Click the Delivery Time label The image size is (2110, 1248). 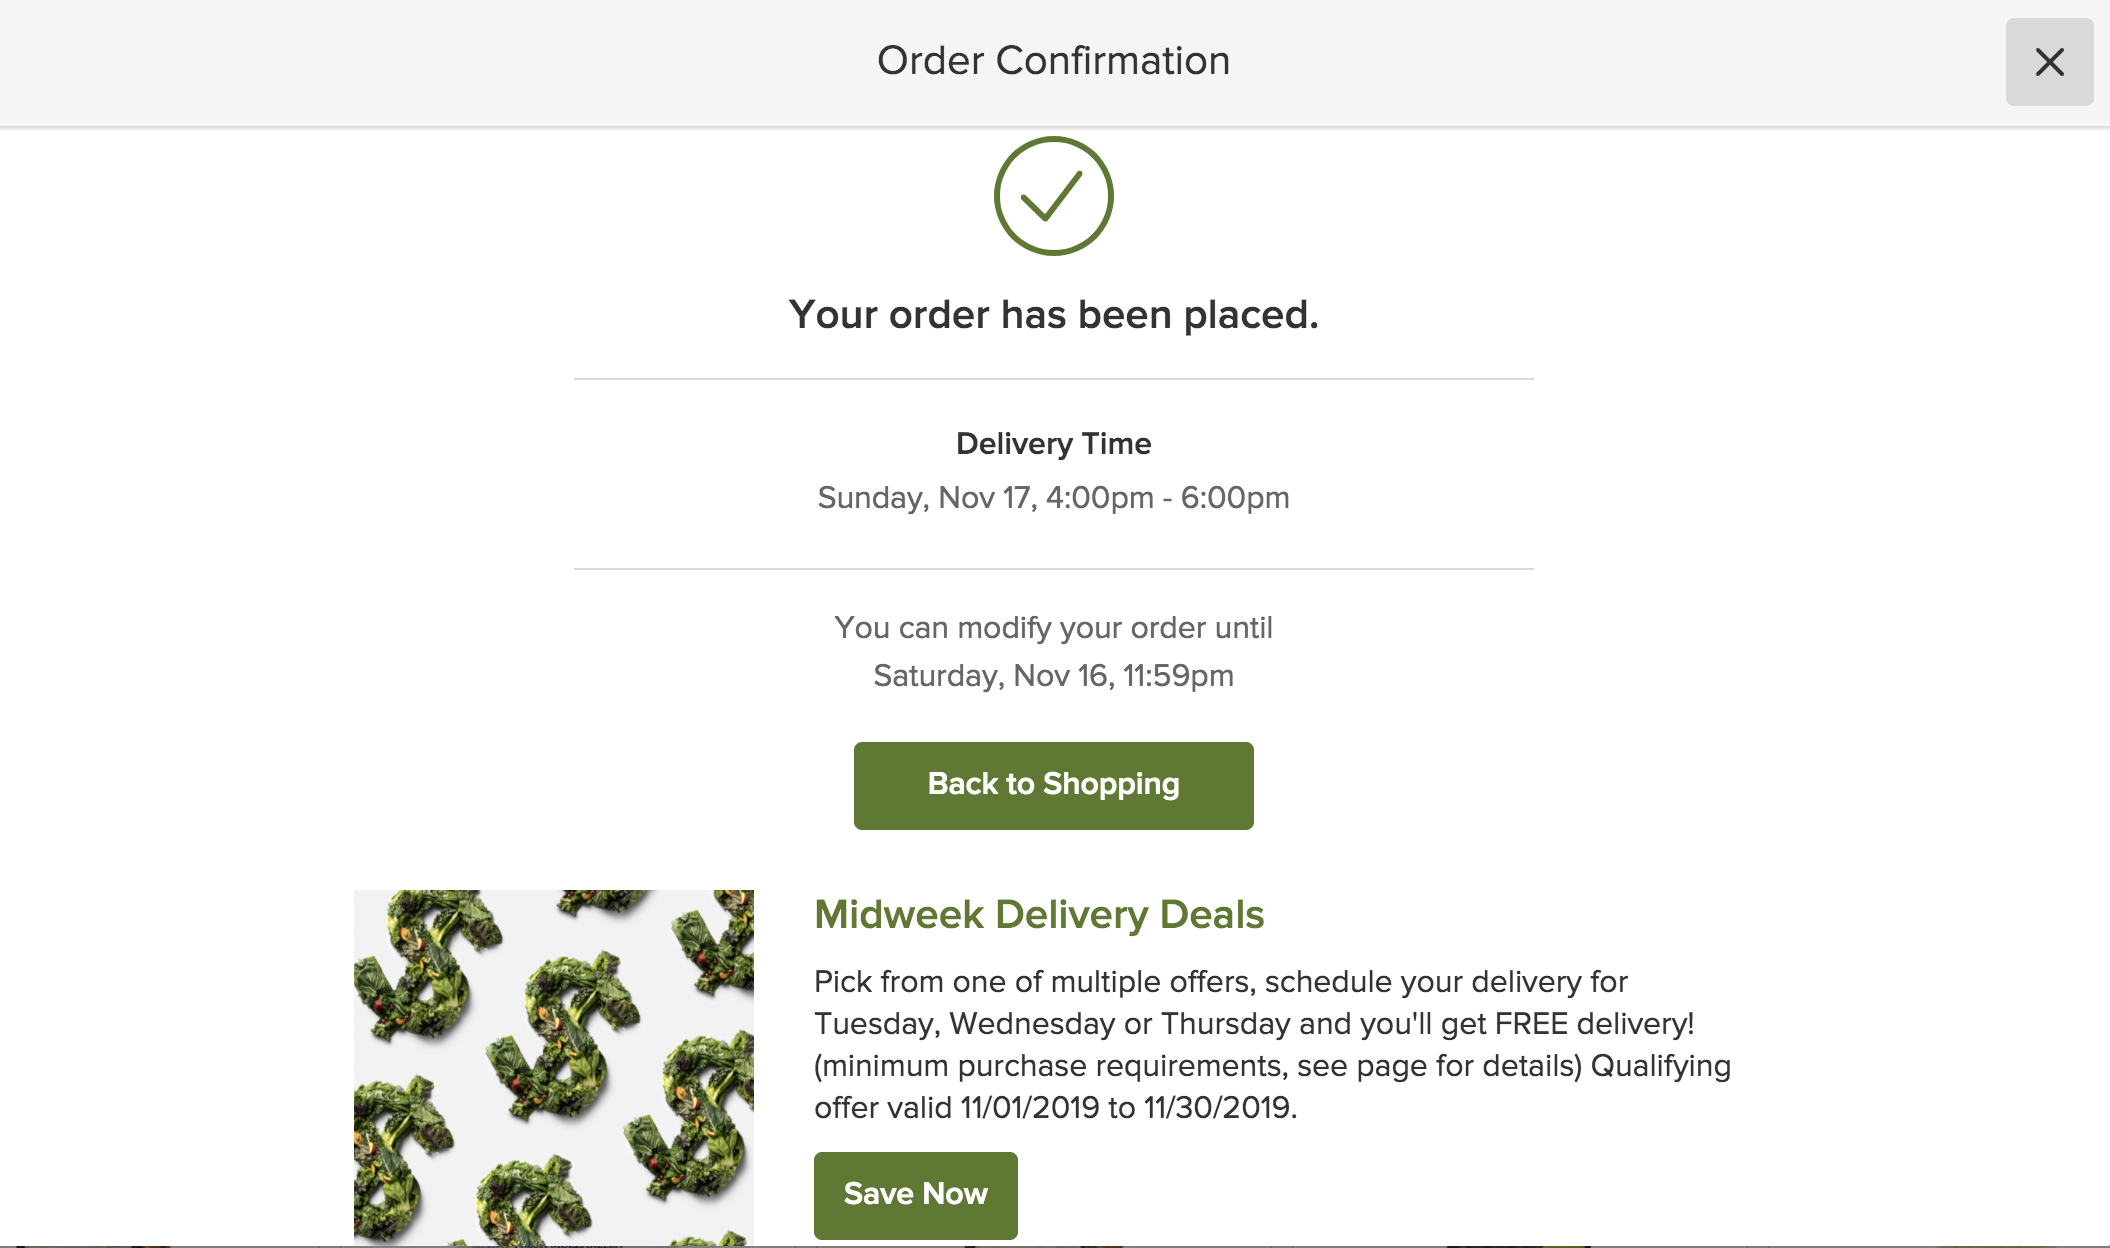(1053, 444)
